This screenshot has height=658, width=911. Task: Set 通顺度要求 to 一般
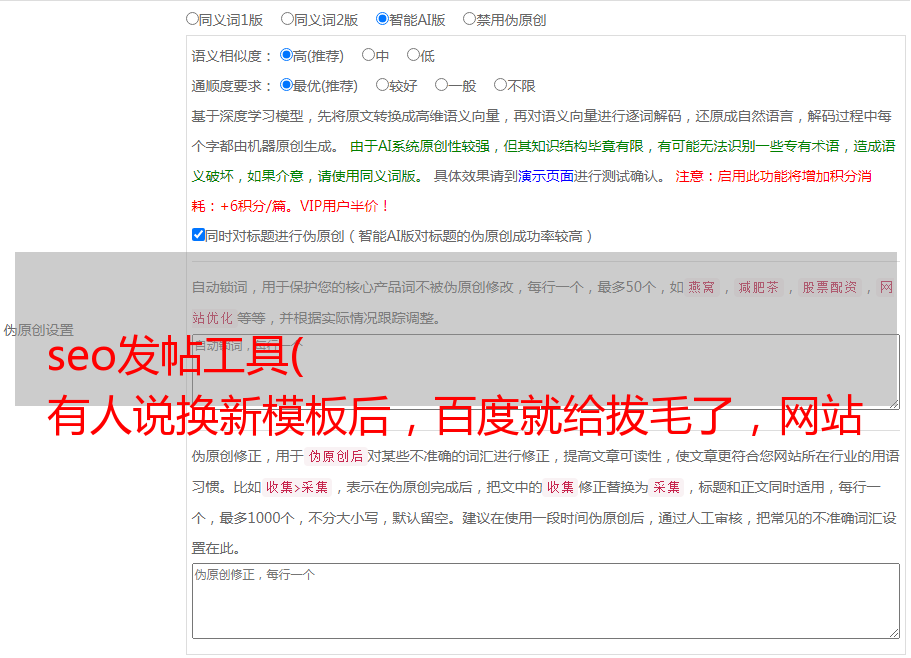point(441,85)
